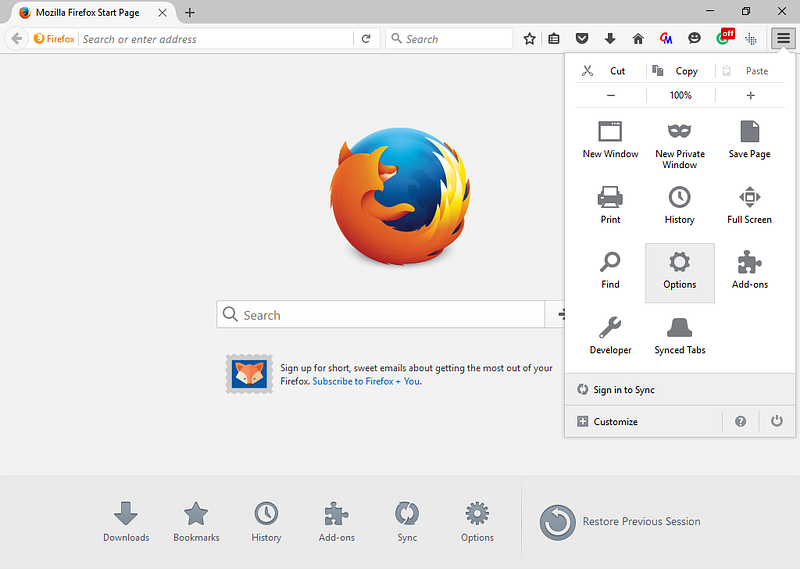
Task: Zoom in with the plus button
Action: tap(751, 95)
